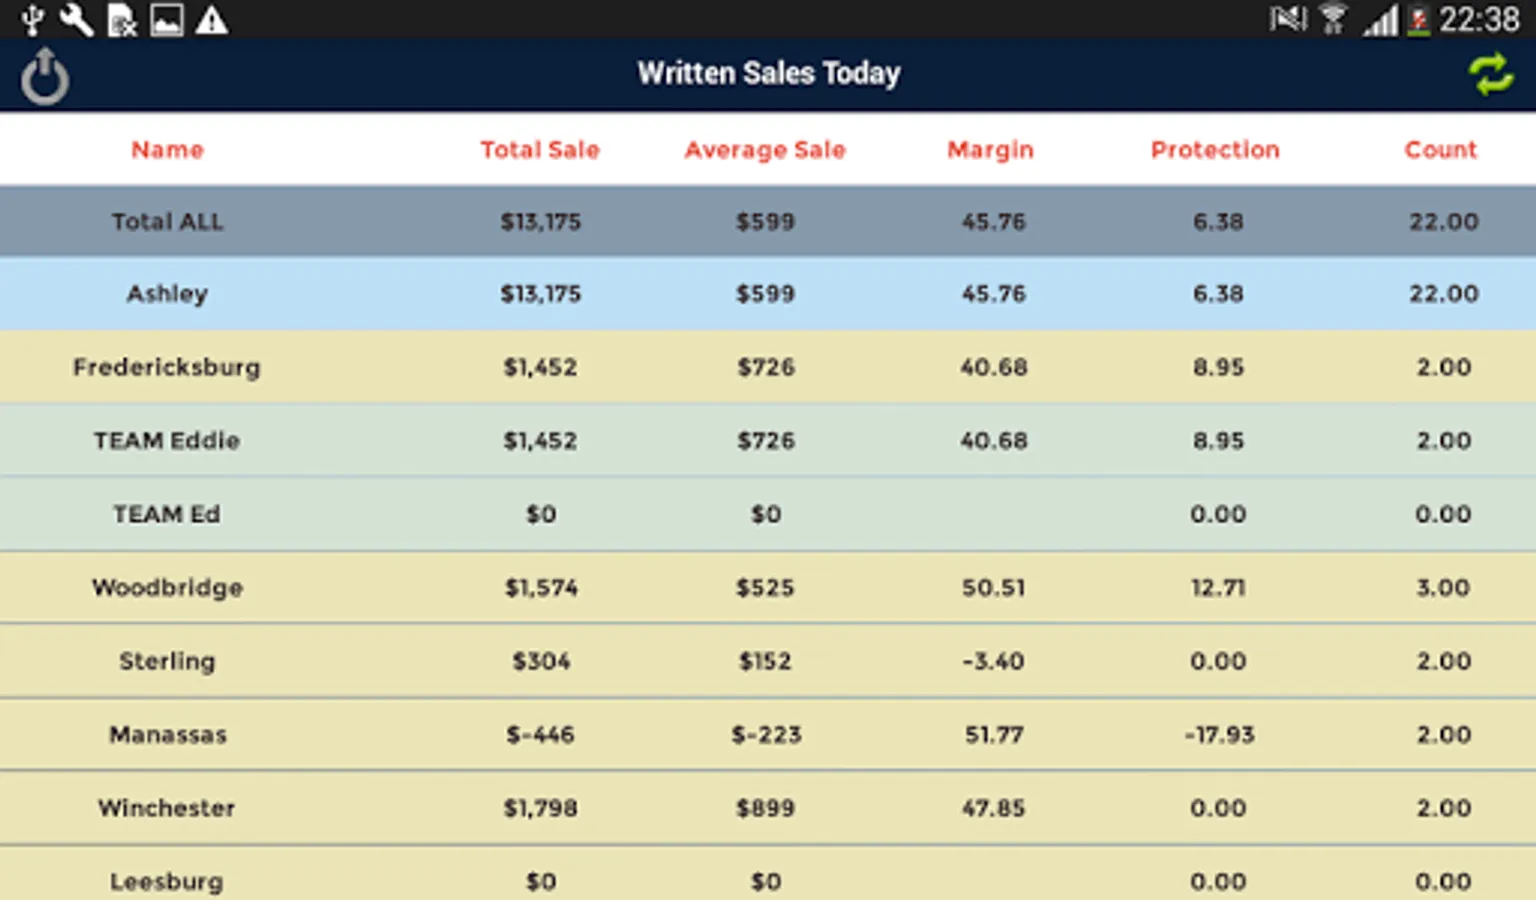
Task: Tap the Protection column header
Action: pyautogui.click(x=1215, y=150)
